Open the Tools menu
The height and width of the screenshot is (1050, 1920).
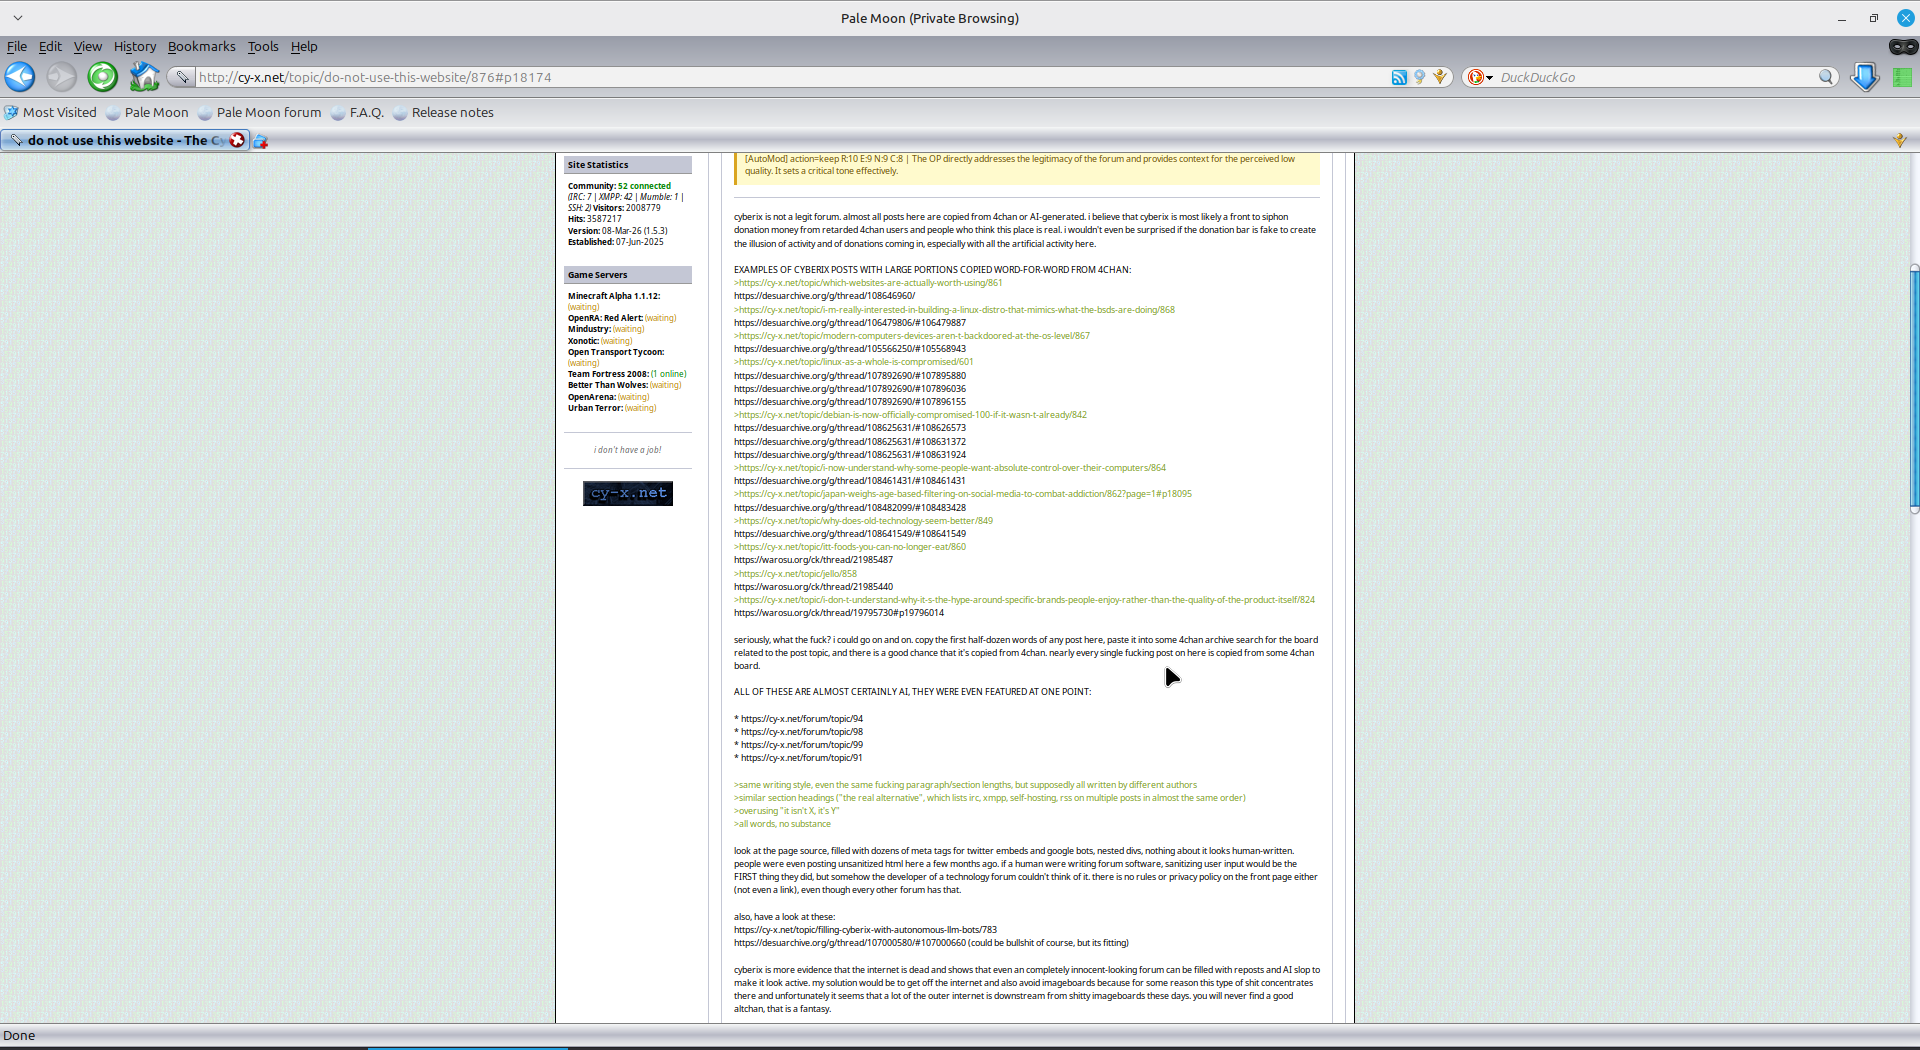pyautogui.click(x=263, y=46)
